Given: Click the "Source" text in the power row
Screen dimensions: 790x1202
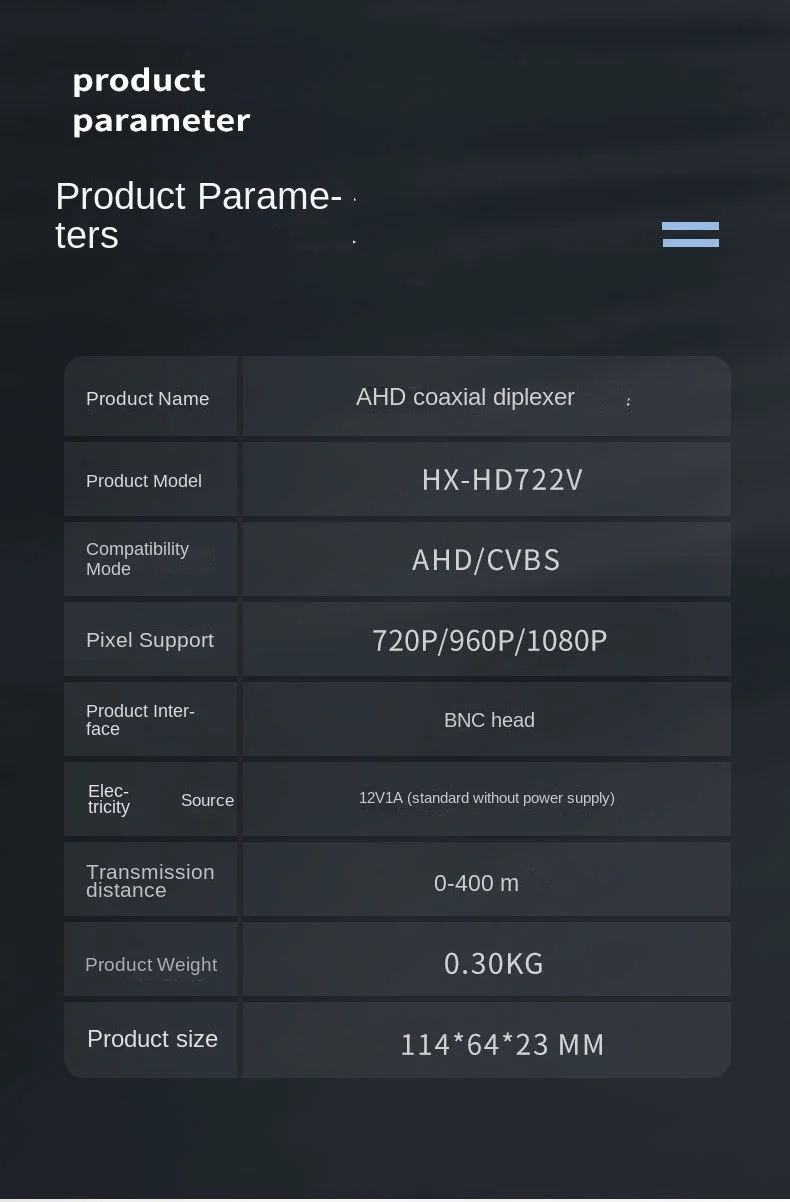Looking at the screenshot, I should (x=207, y=800).
